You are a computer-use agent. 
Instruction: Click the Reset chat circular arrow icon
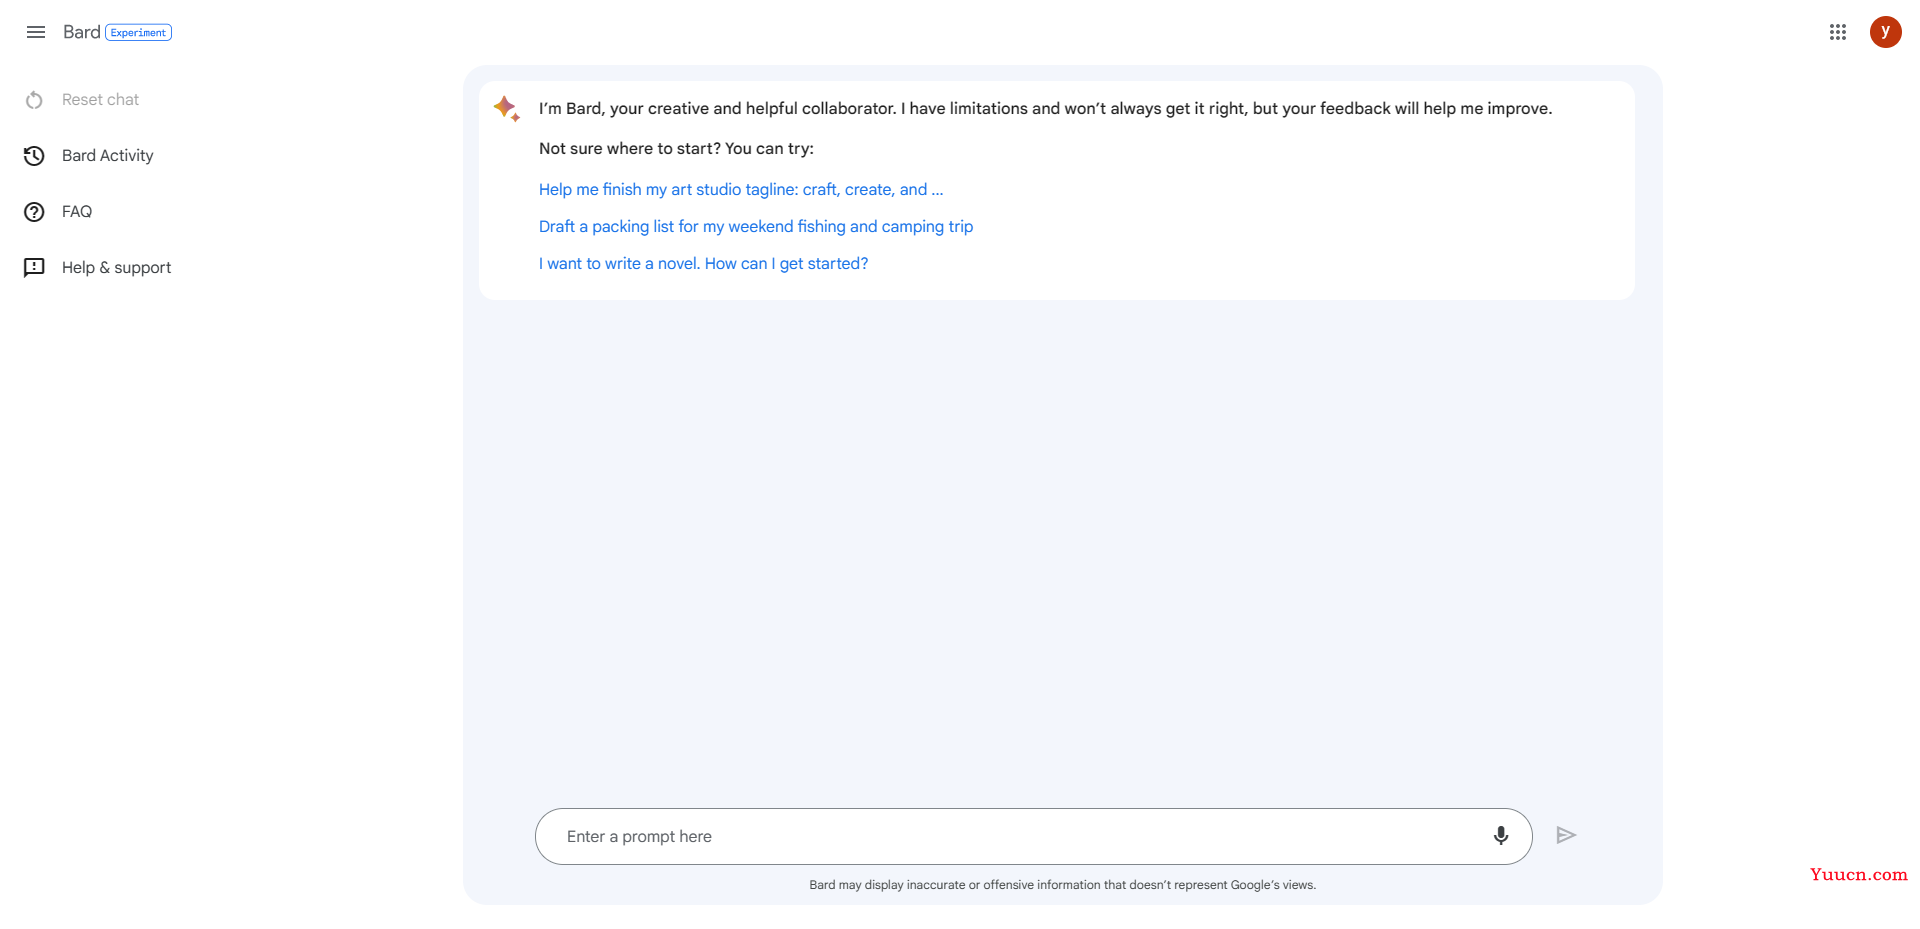(34, 100)
